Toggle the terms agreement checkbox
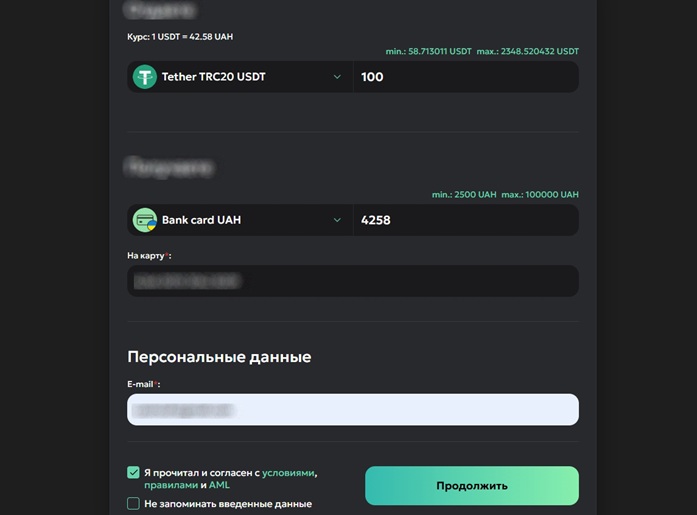The width and height of the screenshot is (697, 515). pyautogui.click(x=133, y=472)
